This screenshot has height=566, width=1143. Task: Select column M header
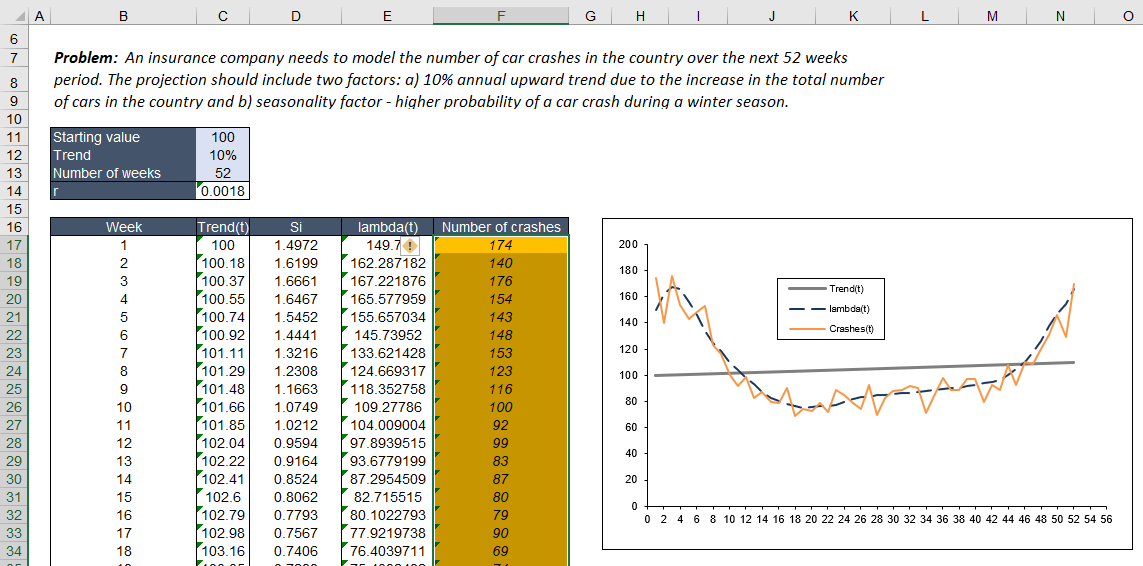click(x=991, y=16)
